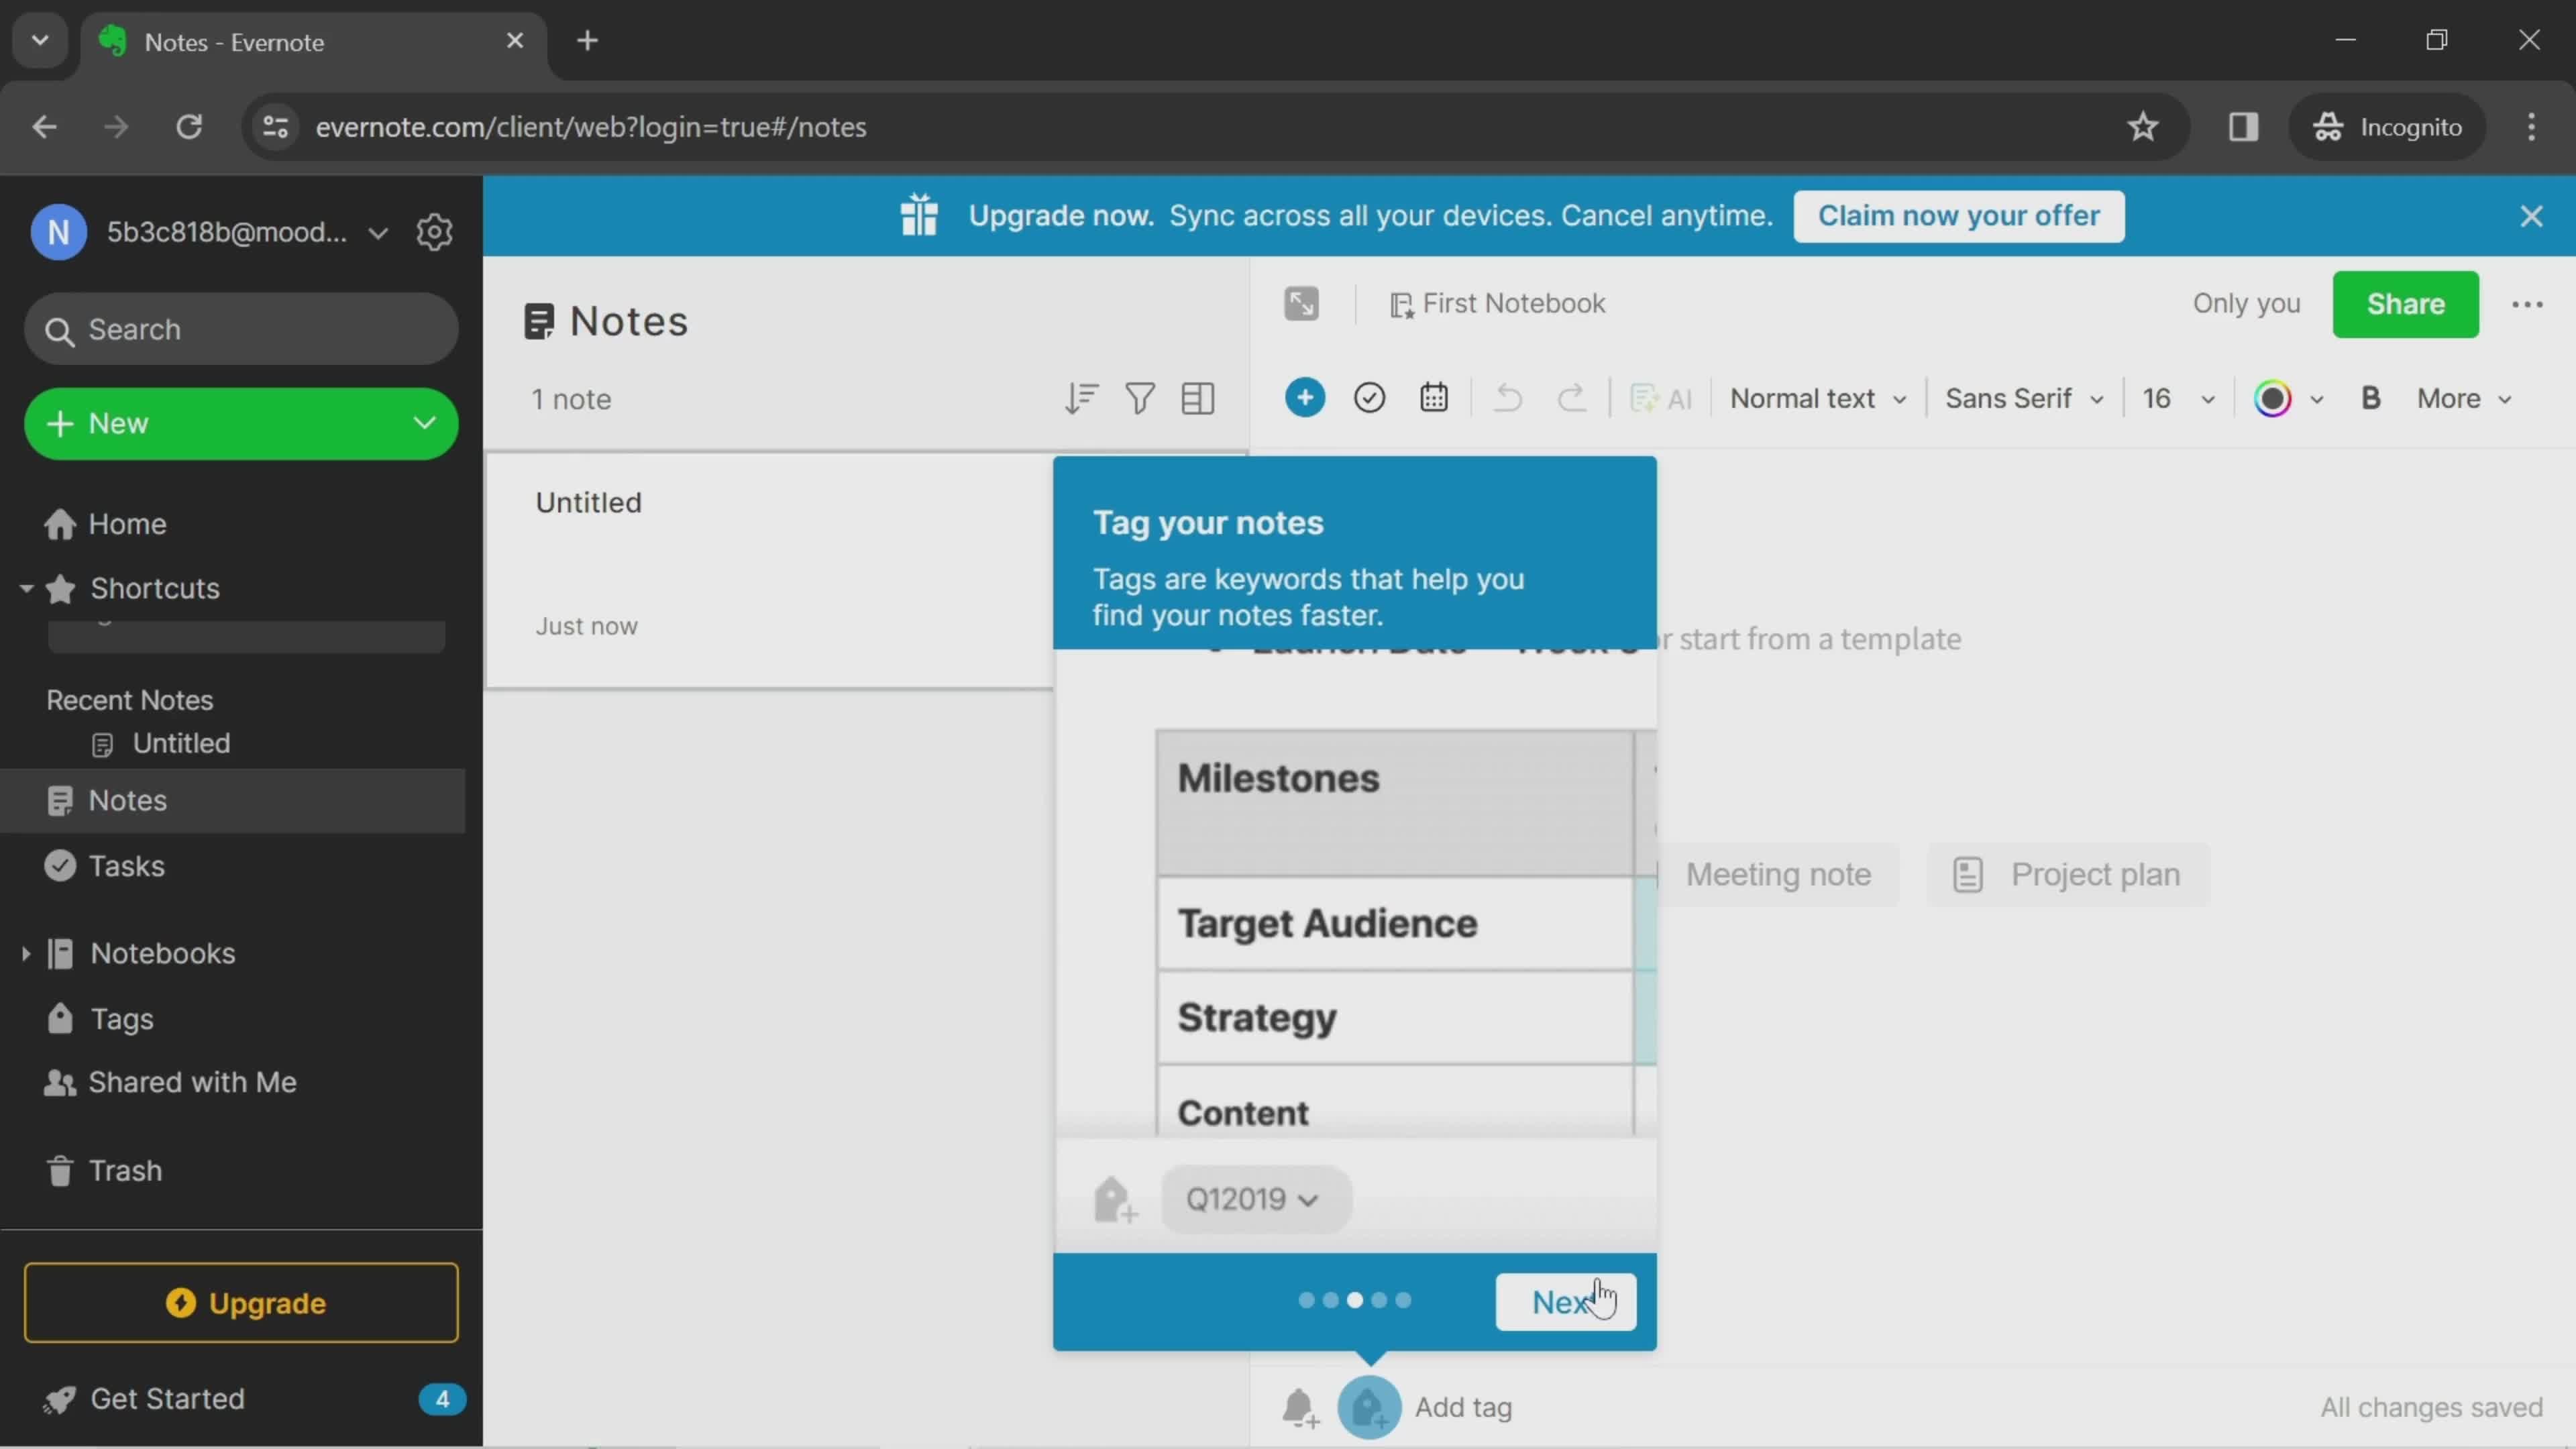Select Tasks from the sidebar menu
Screen dimensions: 2576x1449
click(125, 865)
